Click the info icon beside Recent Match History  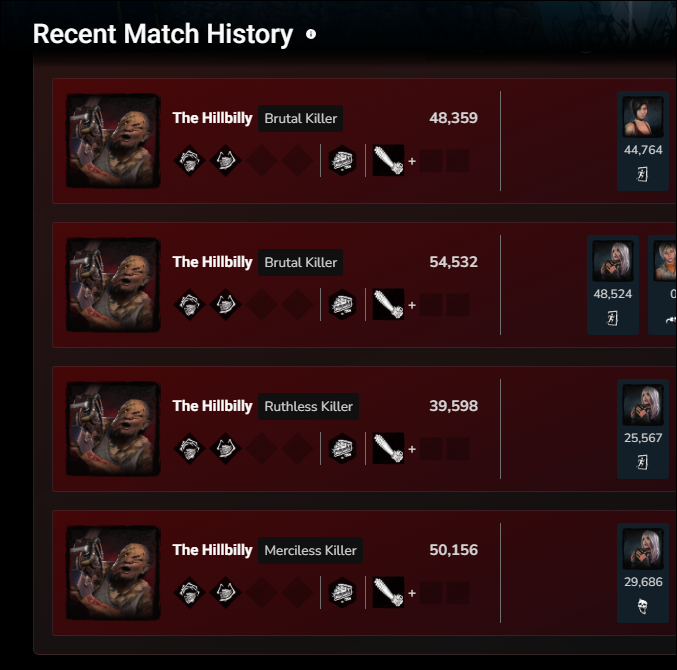click(x=311, y=34)
